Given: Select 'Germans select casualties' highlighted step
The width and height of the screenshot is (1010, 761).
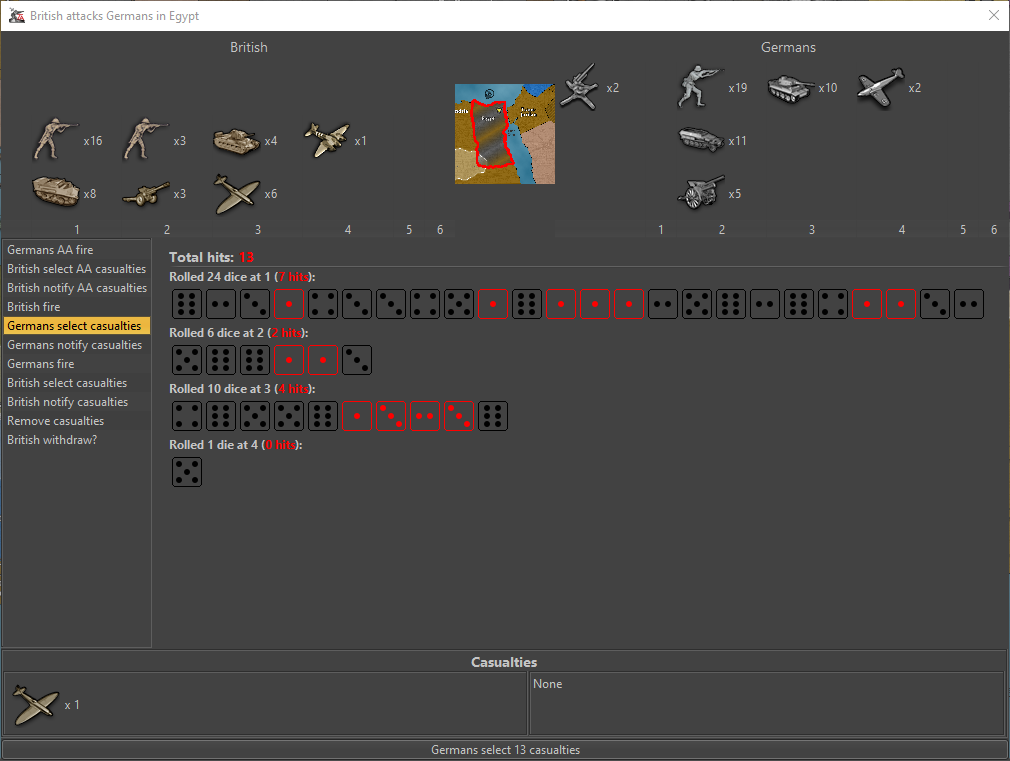Looking at the screenshot, I should (x=74, y=326).
